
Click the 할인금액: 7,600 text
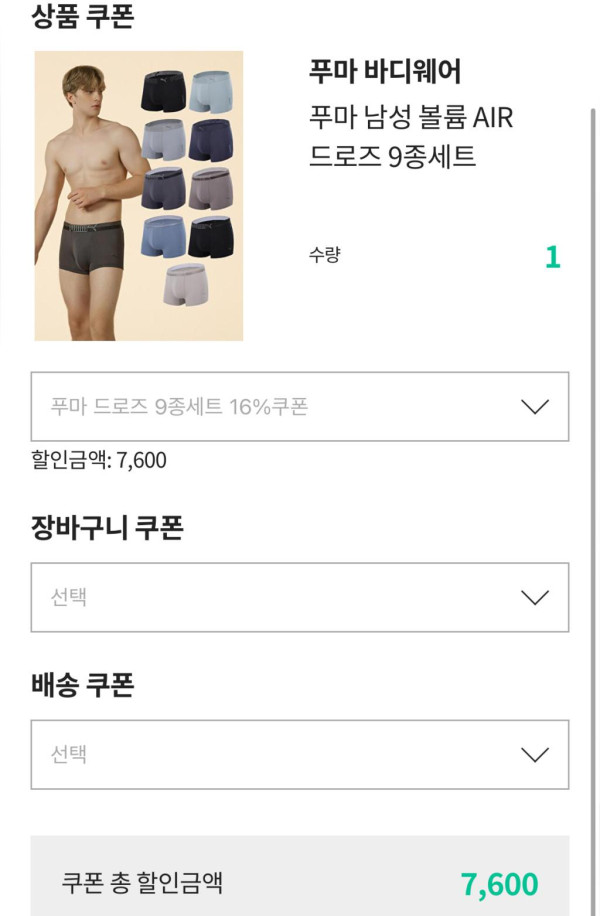coord(99,460)
